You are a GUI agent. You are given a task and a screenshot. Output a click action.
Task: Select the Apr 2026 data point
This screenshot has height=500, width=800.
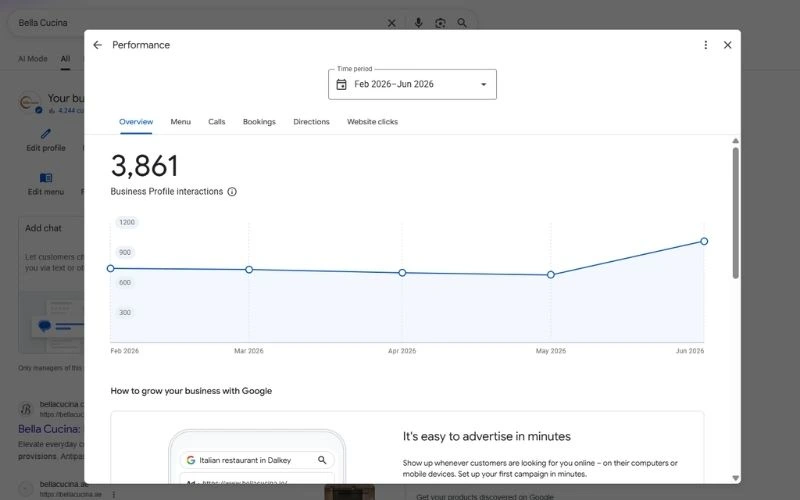[x=403, y=273]
